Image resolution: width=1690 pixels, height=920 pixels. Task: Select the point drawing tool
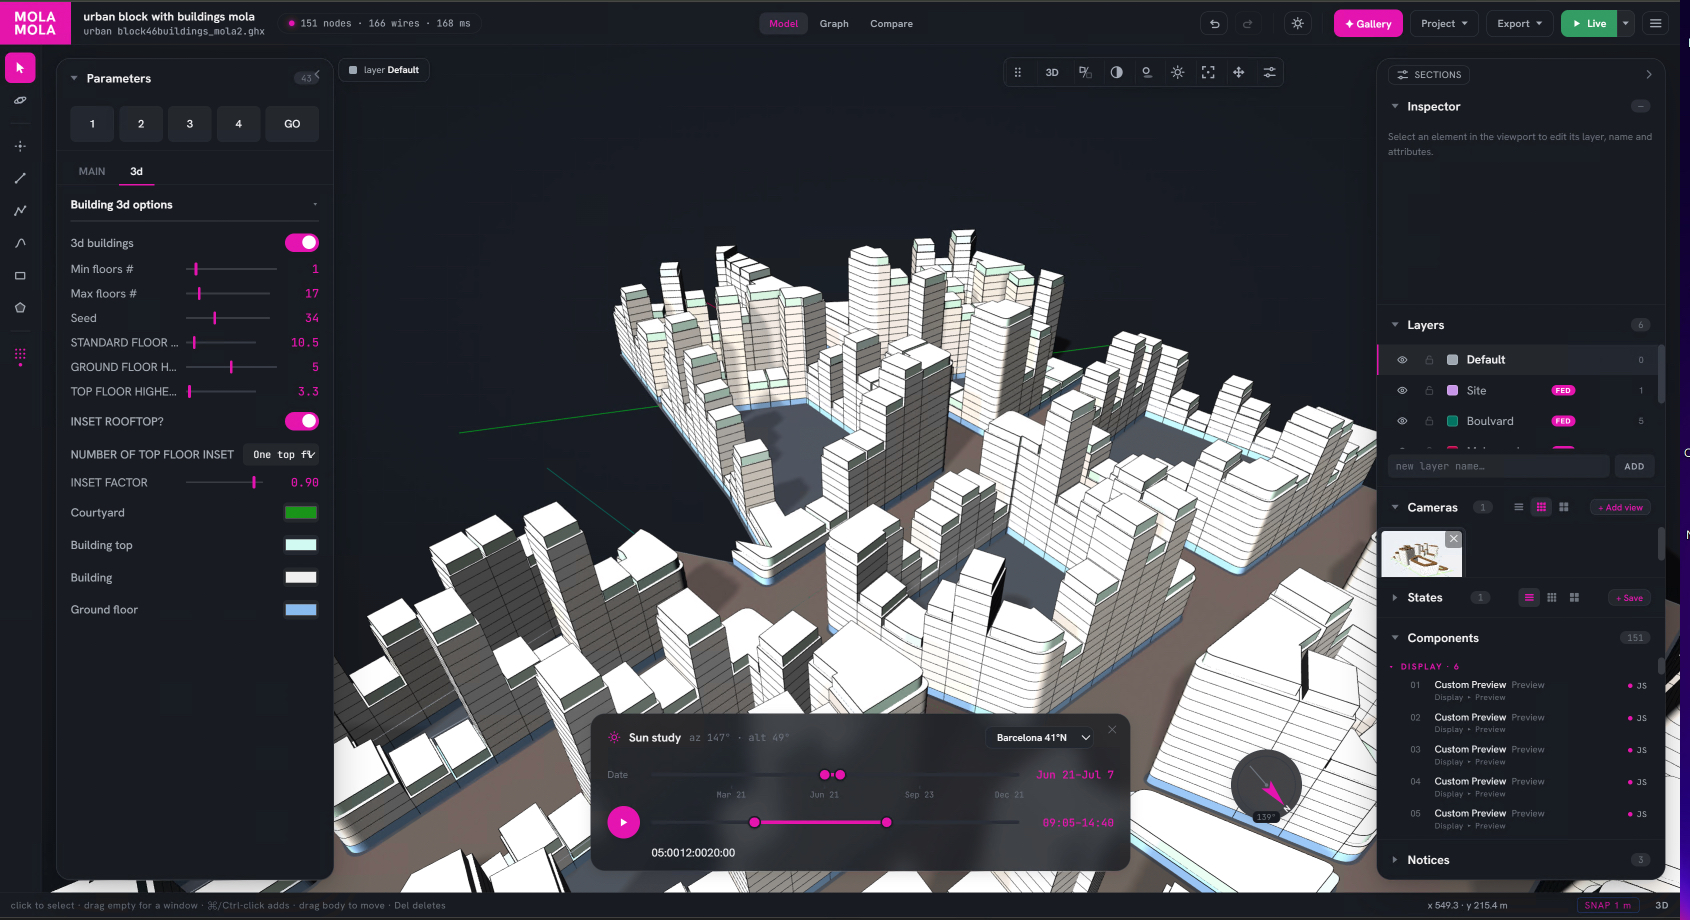[x=20, y=146]
